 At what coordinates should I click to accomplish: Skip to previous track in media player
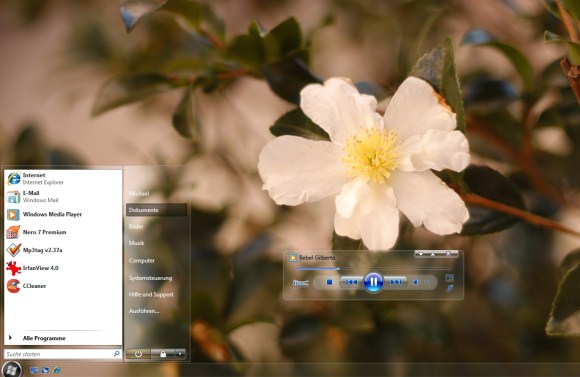351,282
